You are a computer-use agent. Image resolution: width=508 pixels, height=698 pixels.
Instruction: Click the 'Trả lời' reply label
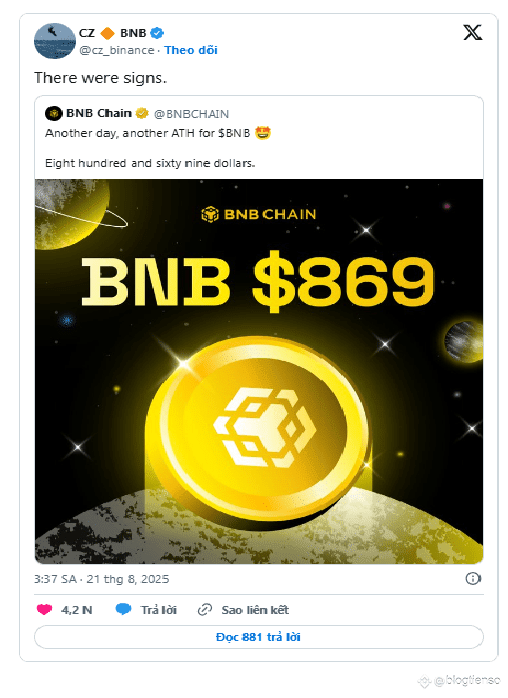click(x=158, y=610)
